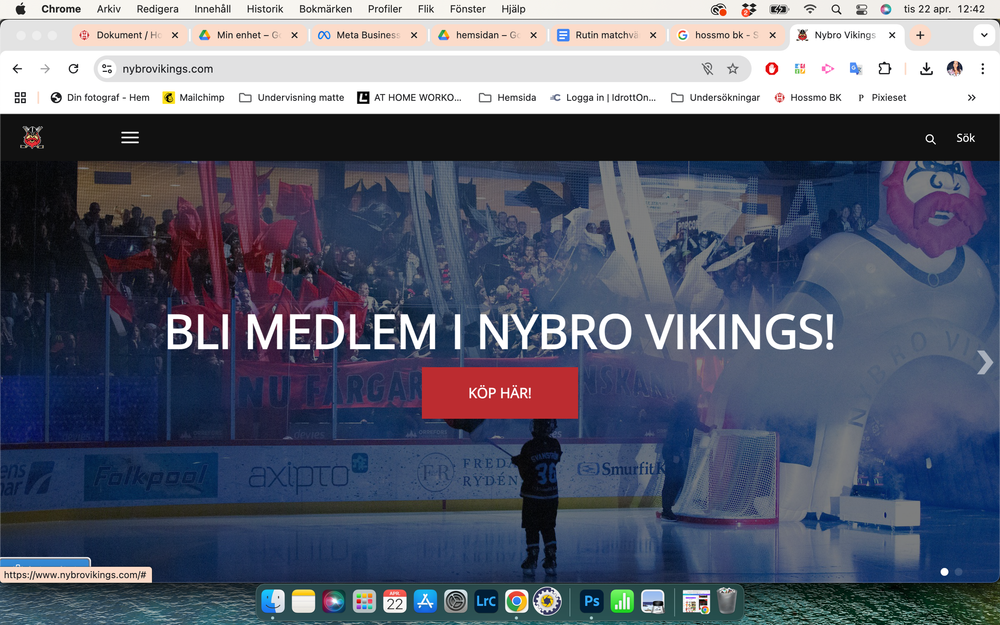Open Undervisning matte bookmarks folder
Screen dimensions: 1000x625
(x=291, y=98)
